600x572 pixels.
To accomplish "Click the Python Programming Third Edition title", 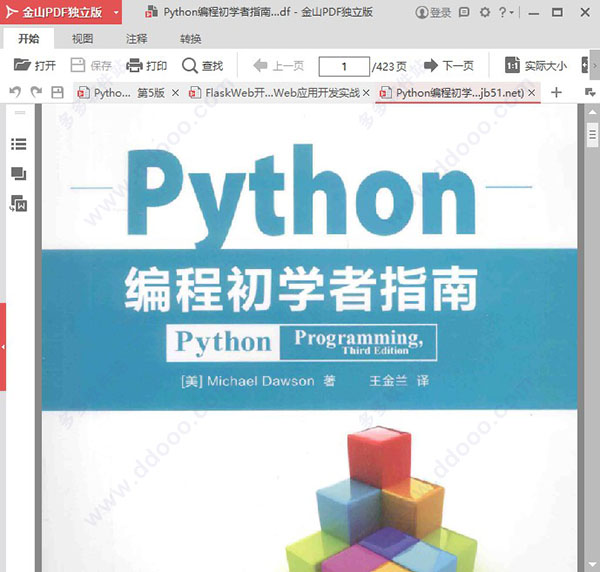I will point(302,342).
